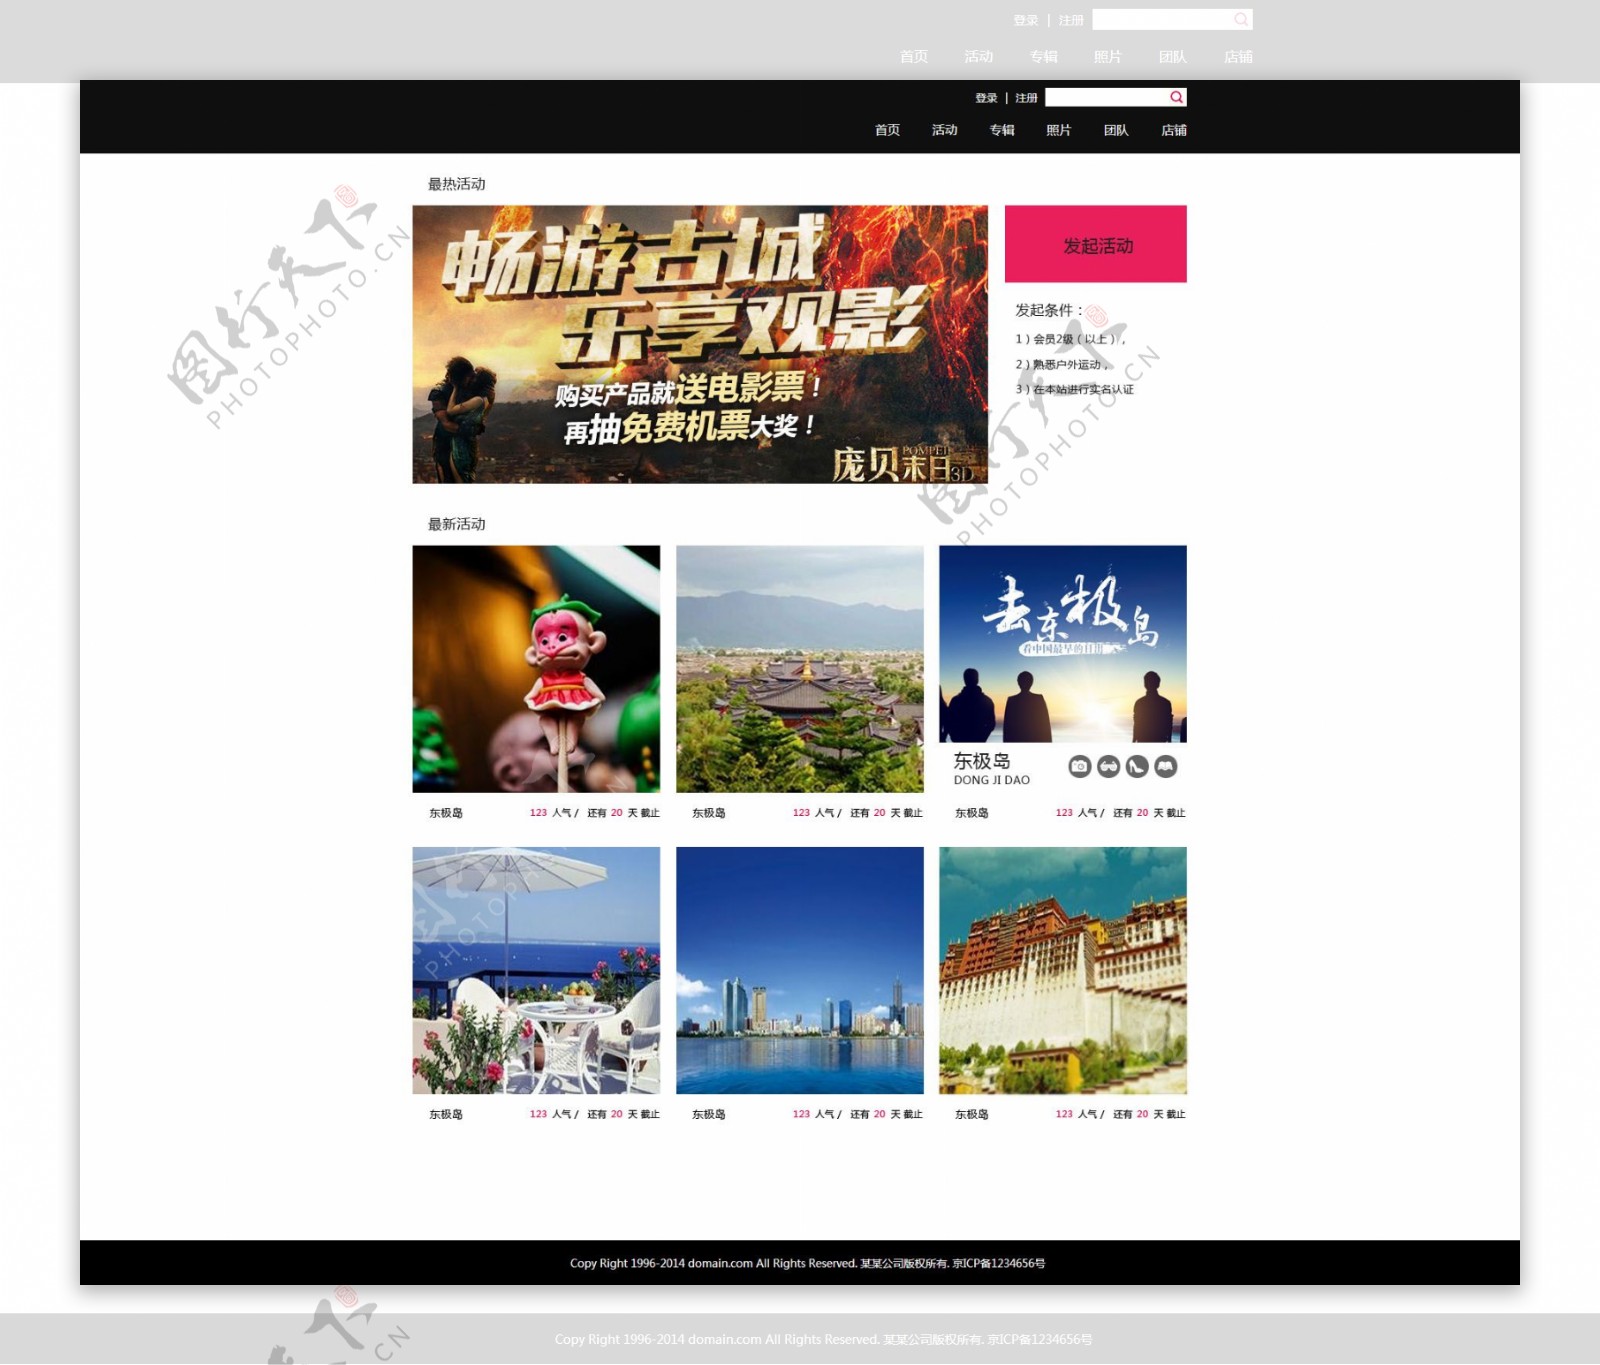The height and width of the screenshot is (1365, 1600).
Task: Open the temple rooftops activity image
Action: point(800,669)
